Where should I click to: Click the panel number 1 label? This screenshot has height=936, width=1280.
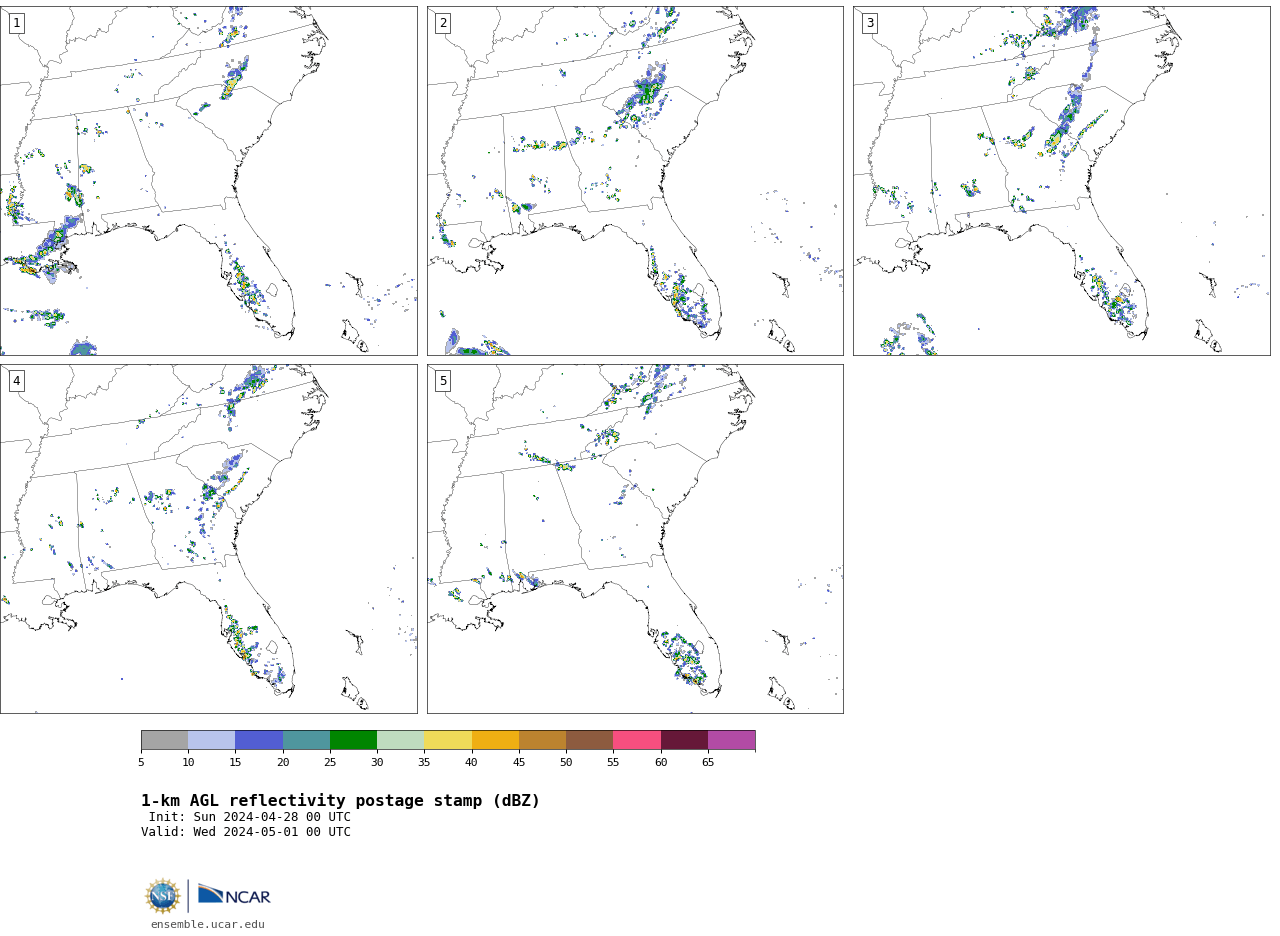coord(16,23)
